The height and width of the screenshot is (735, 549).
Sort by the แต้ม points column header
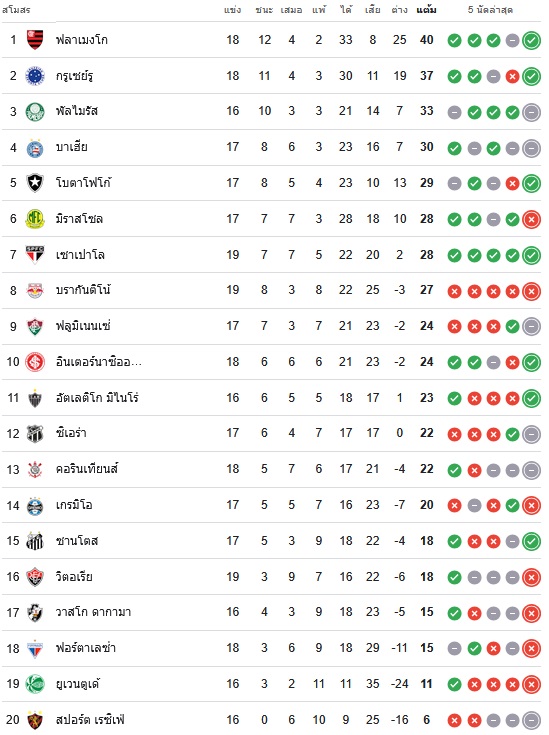(x=426, y=10)
